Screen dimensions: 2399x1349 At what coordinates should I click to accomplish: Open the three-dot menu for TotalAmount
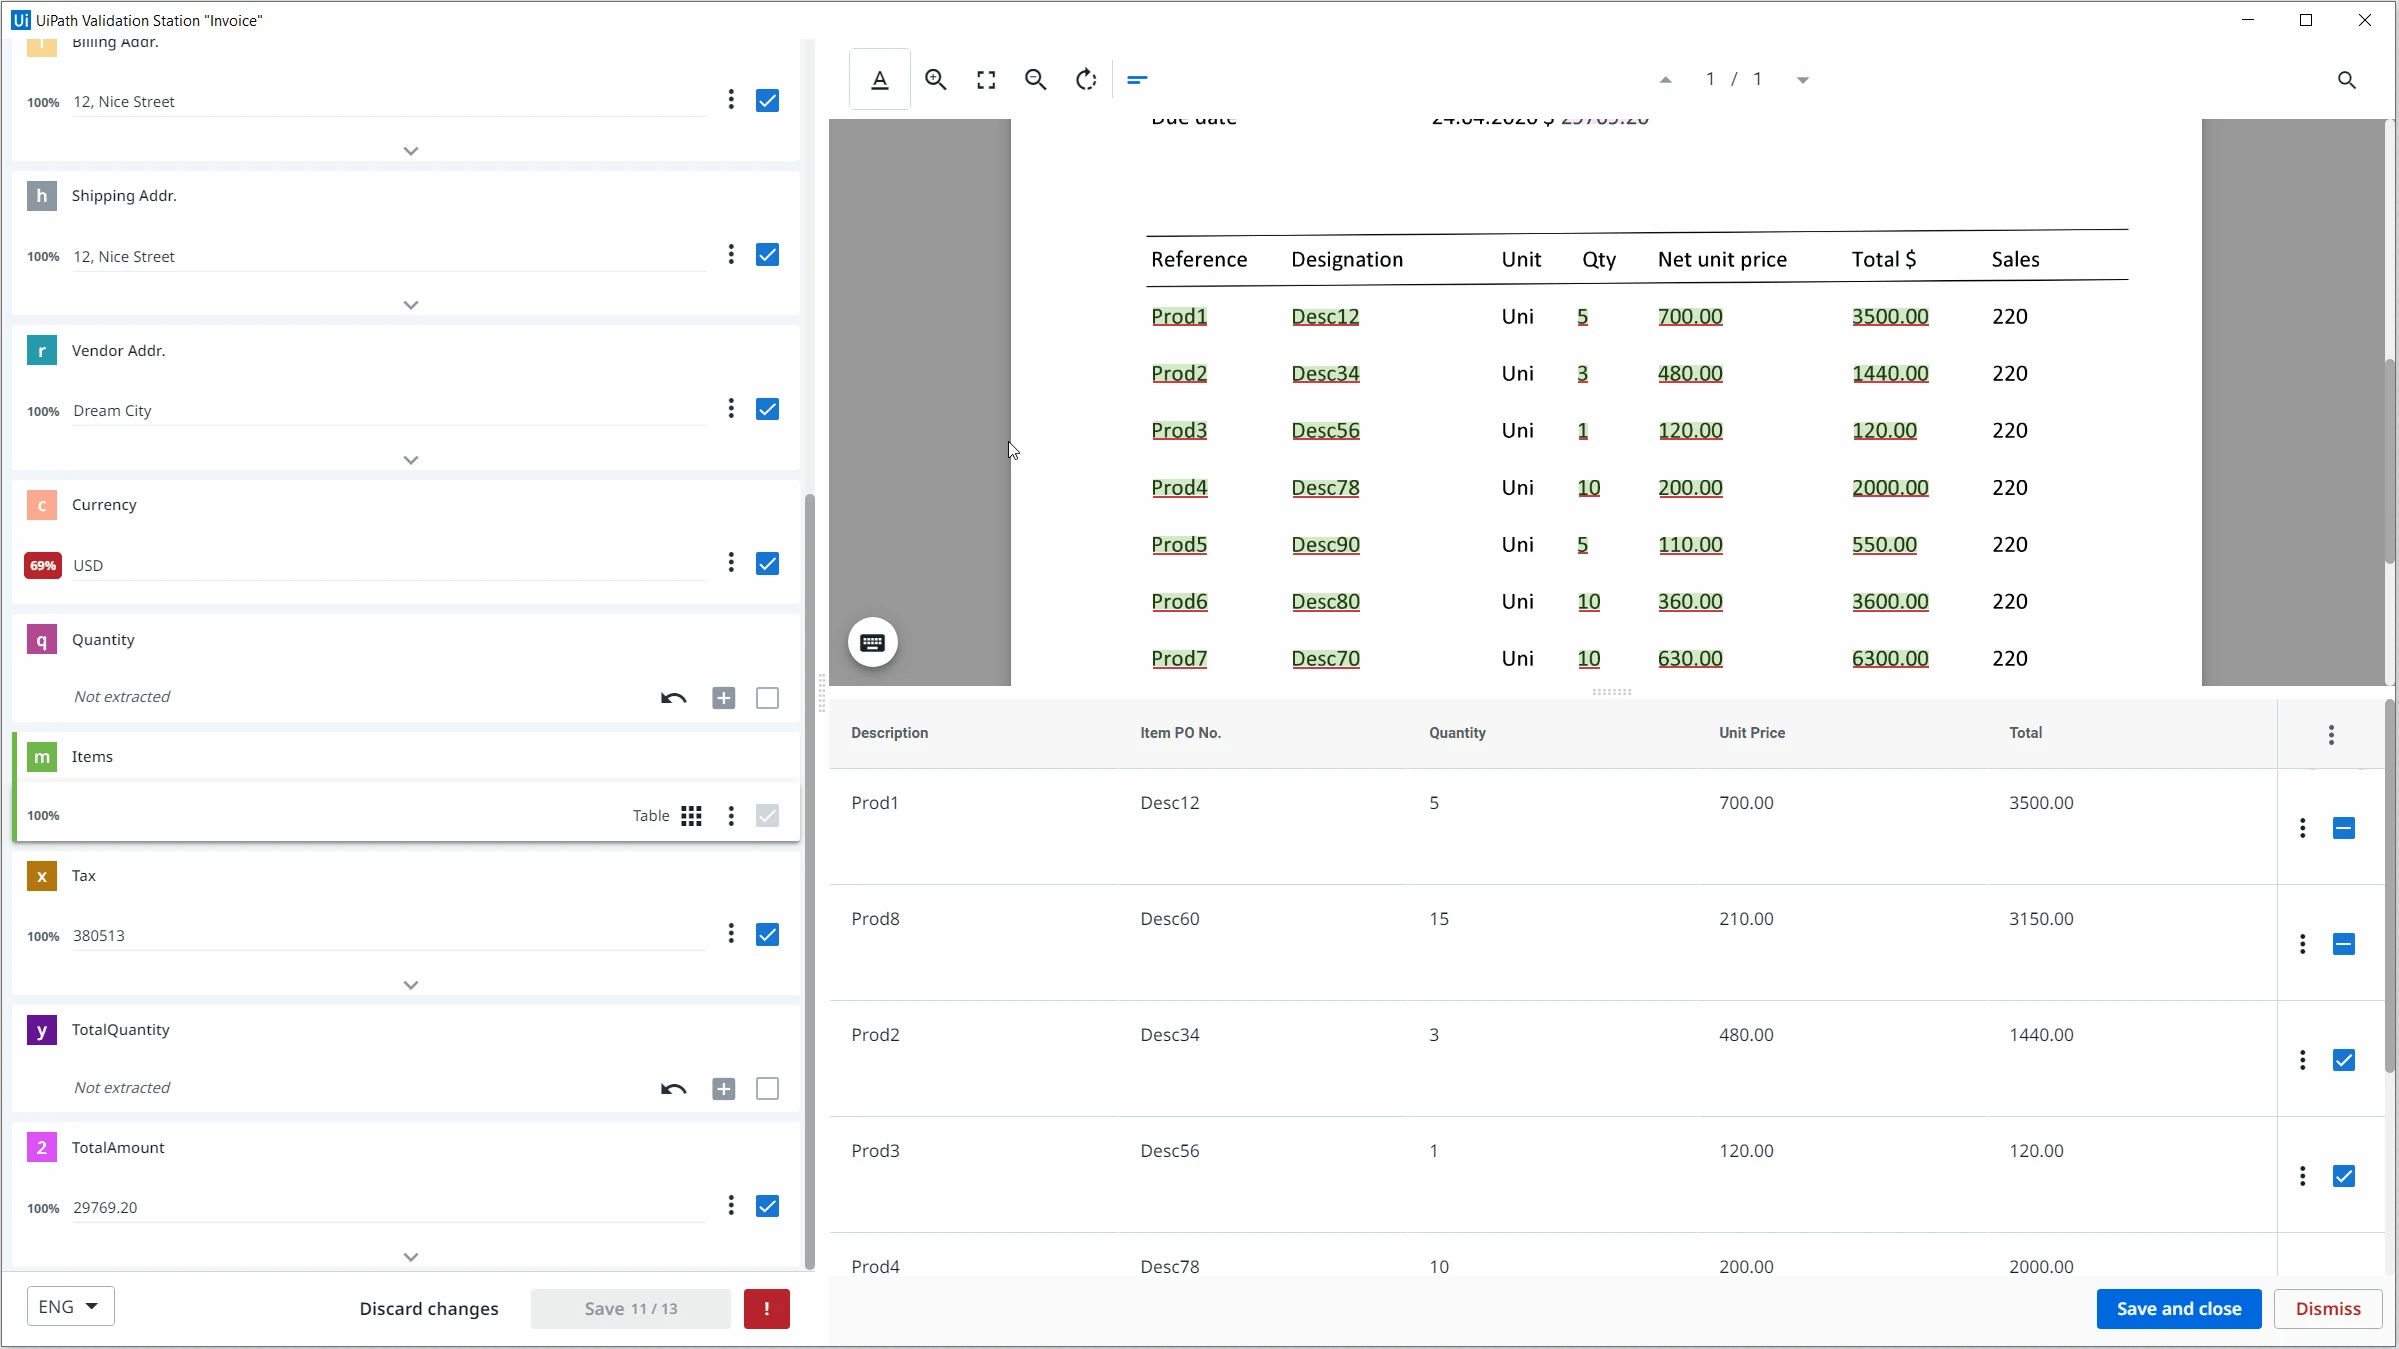(x=731, y=1206)
